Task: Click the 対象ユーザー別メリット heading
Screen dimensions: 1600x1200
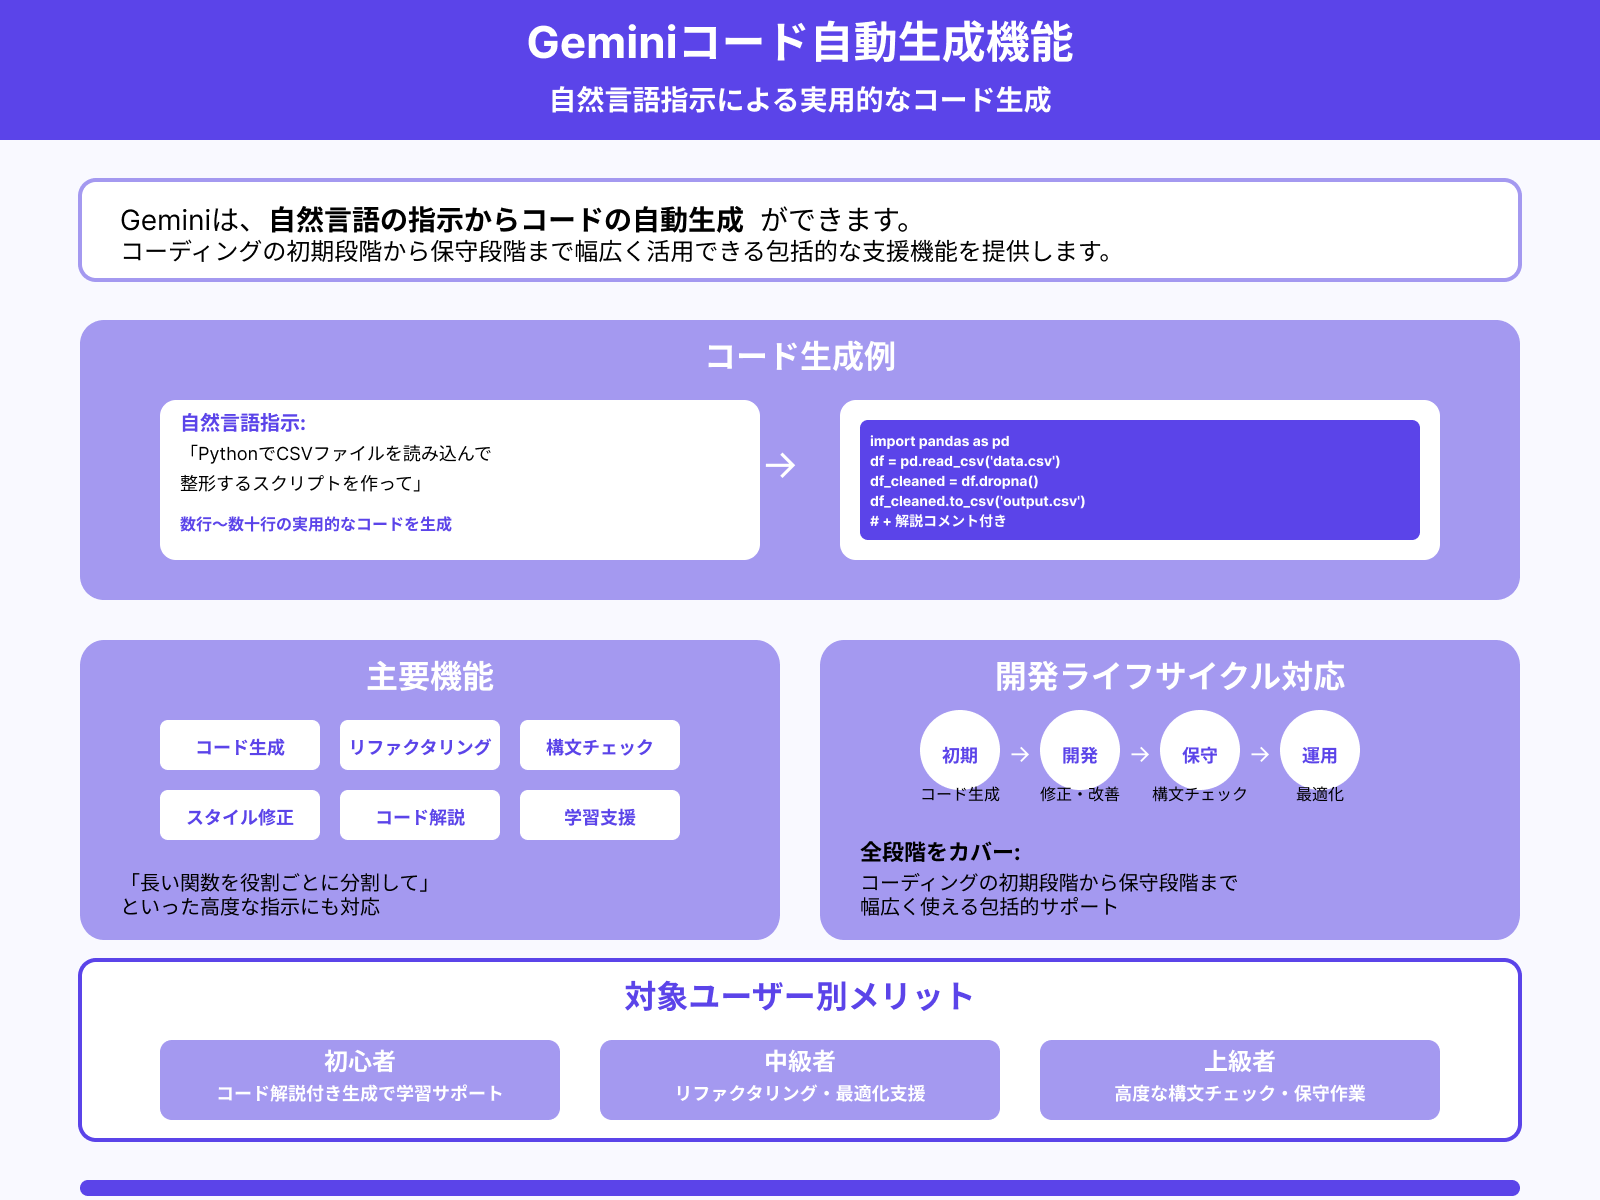Action: tap(799, 996)
